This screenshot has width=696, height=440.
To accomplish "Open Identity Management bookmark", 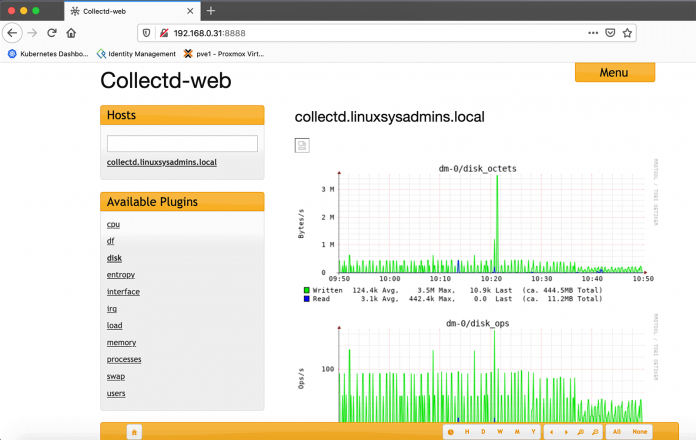I will click(x=136, y=54).
